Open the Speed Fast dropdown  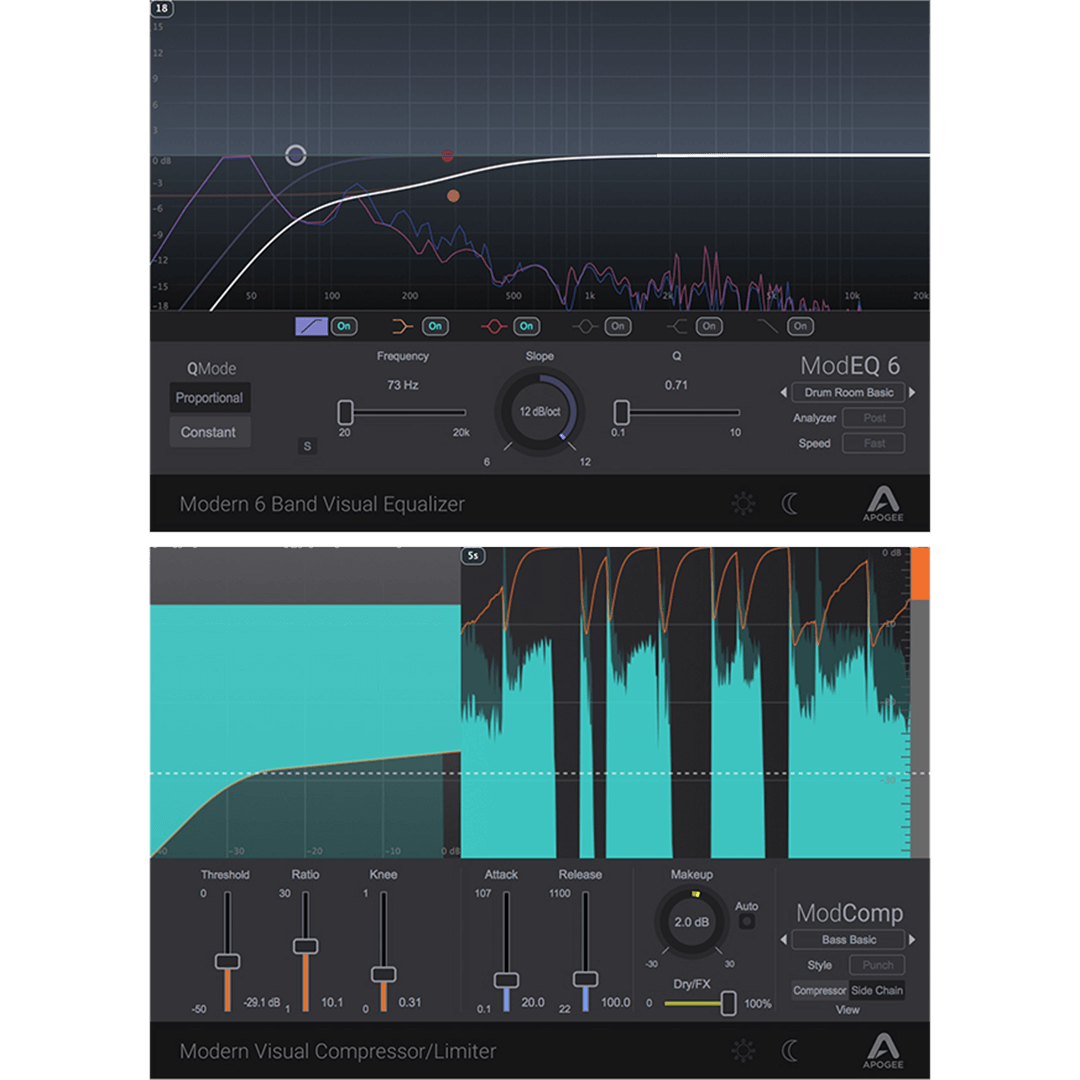tap(874, 444)
